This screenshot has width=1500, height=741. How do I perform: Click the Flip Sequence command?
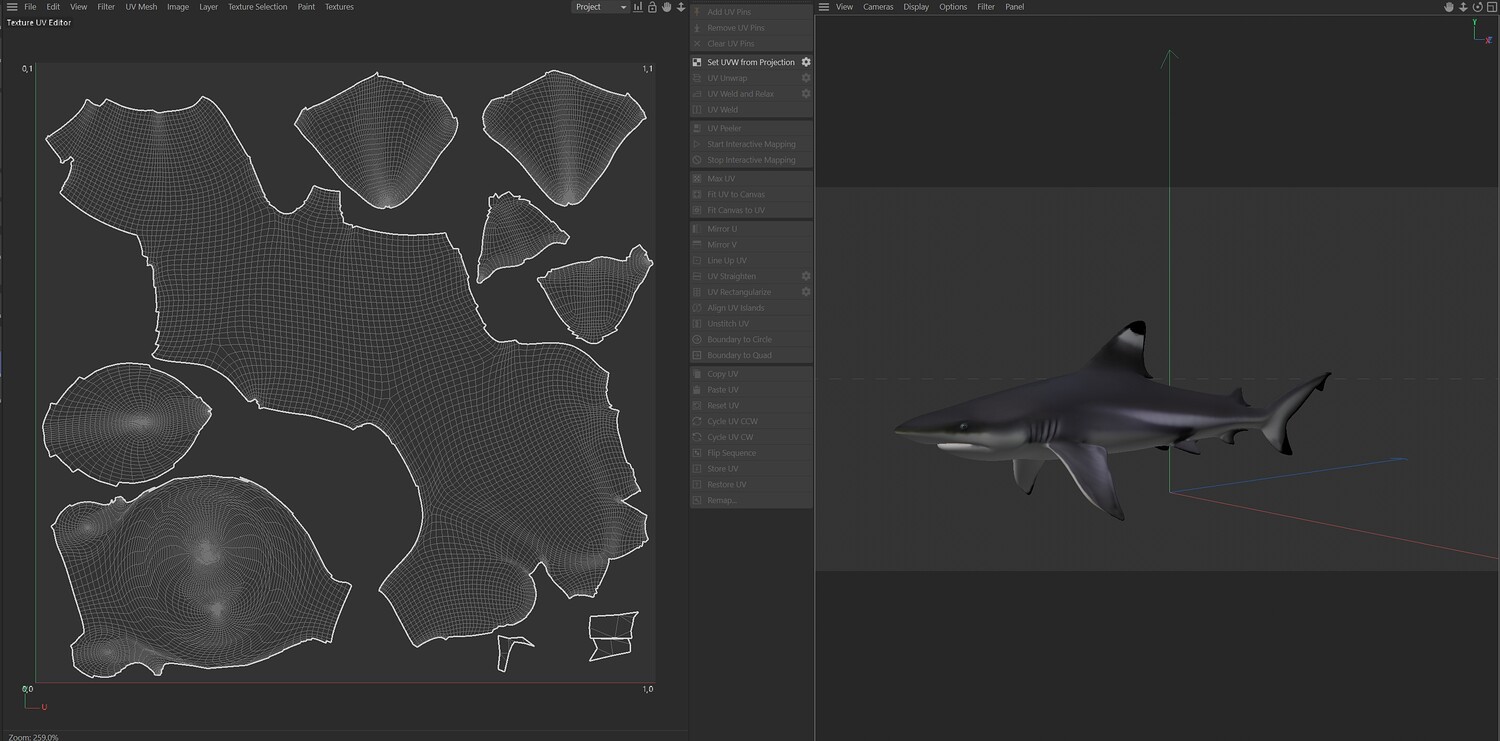point(751,453)
